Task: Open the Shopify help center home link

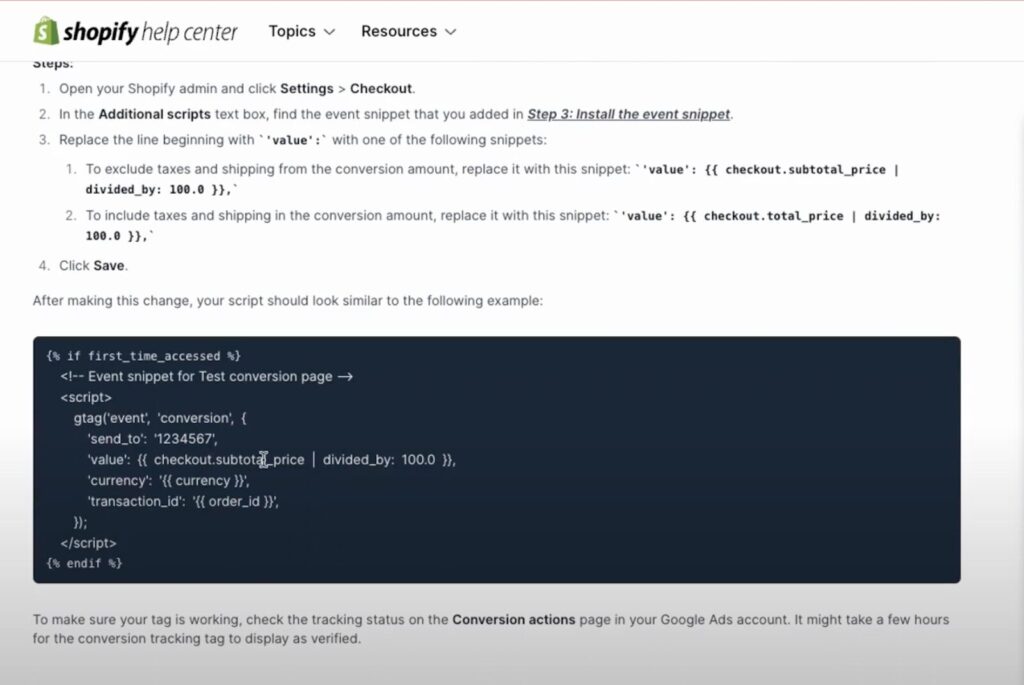Action: (136, 31)
